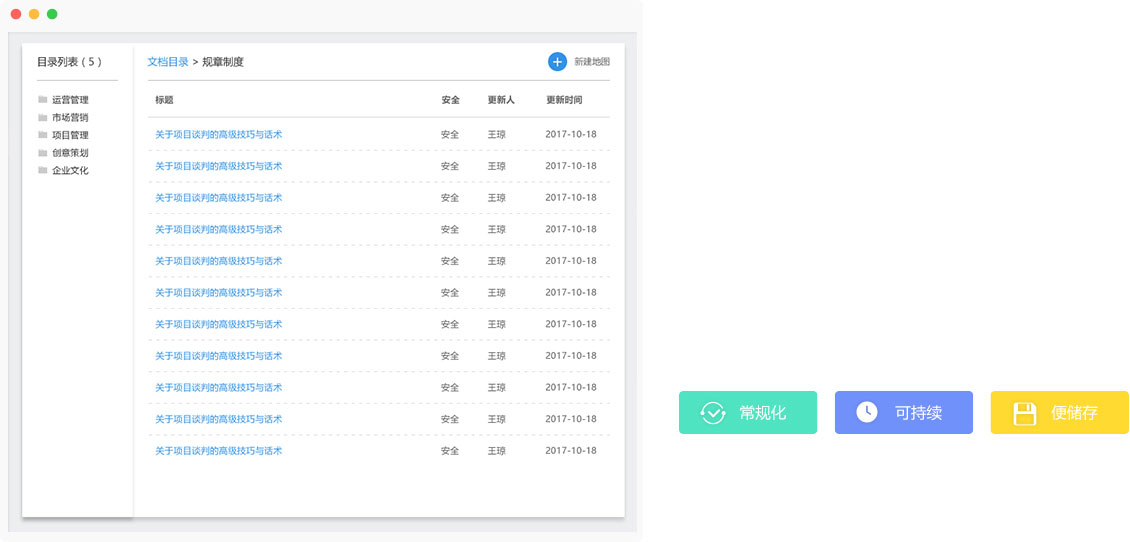Click the 更新人 column header
The height and width of the screenshot is (542, 1130).
pos(501,100)
